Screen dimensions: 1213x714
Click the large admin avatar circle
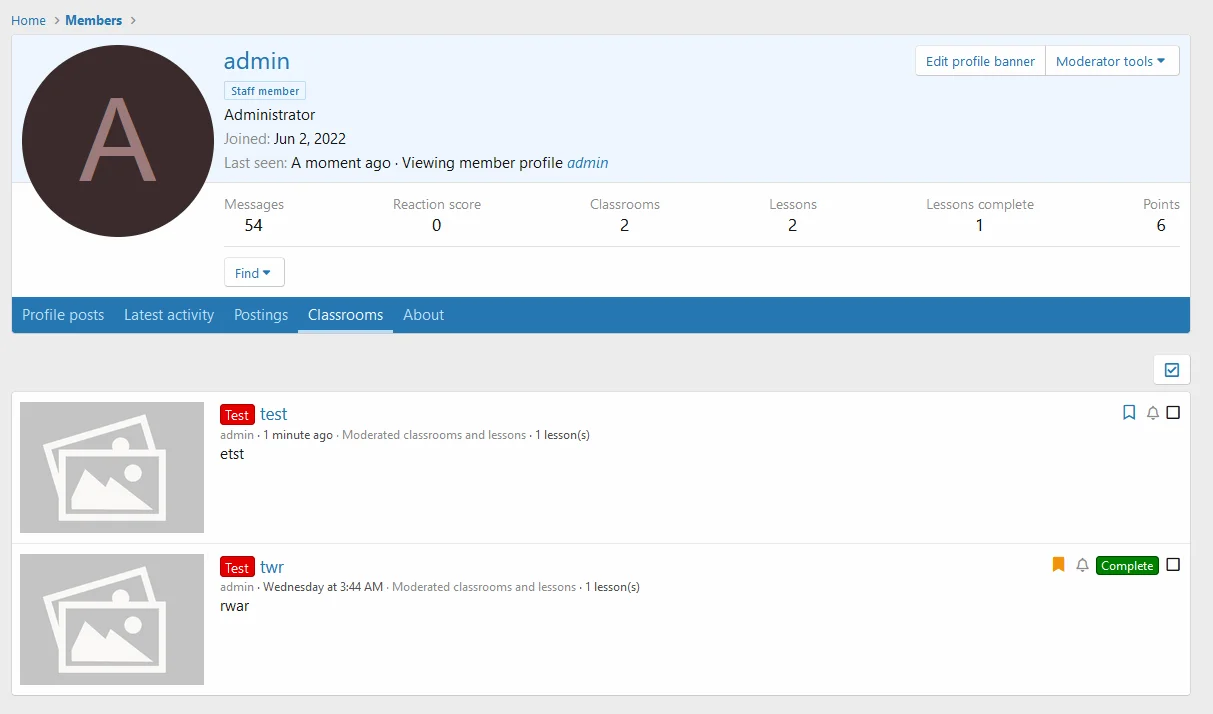point(118,141)
